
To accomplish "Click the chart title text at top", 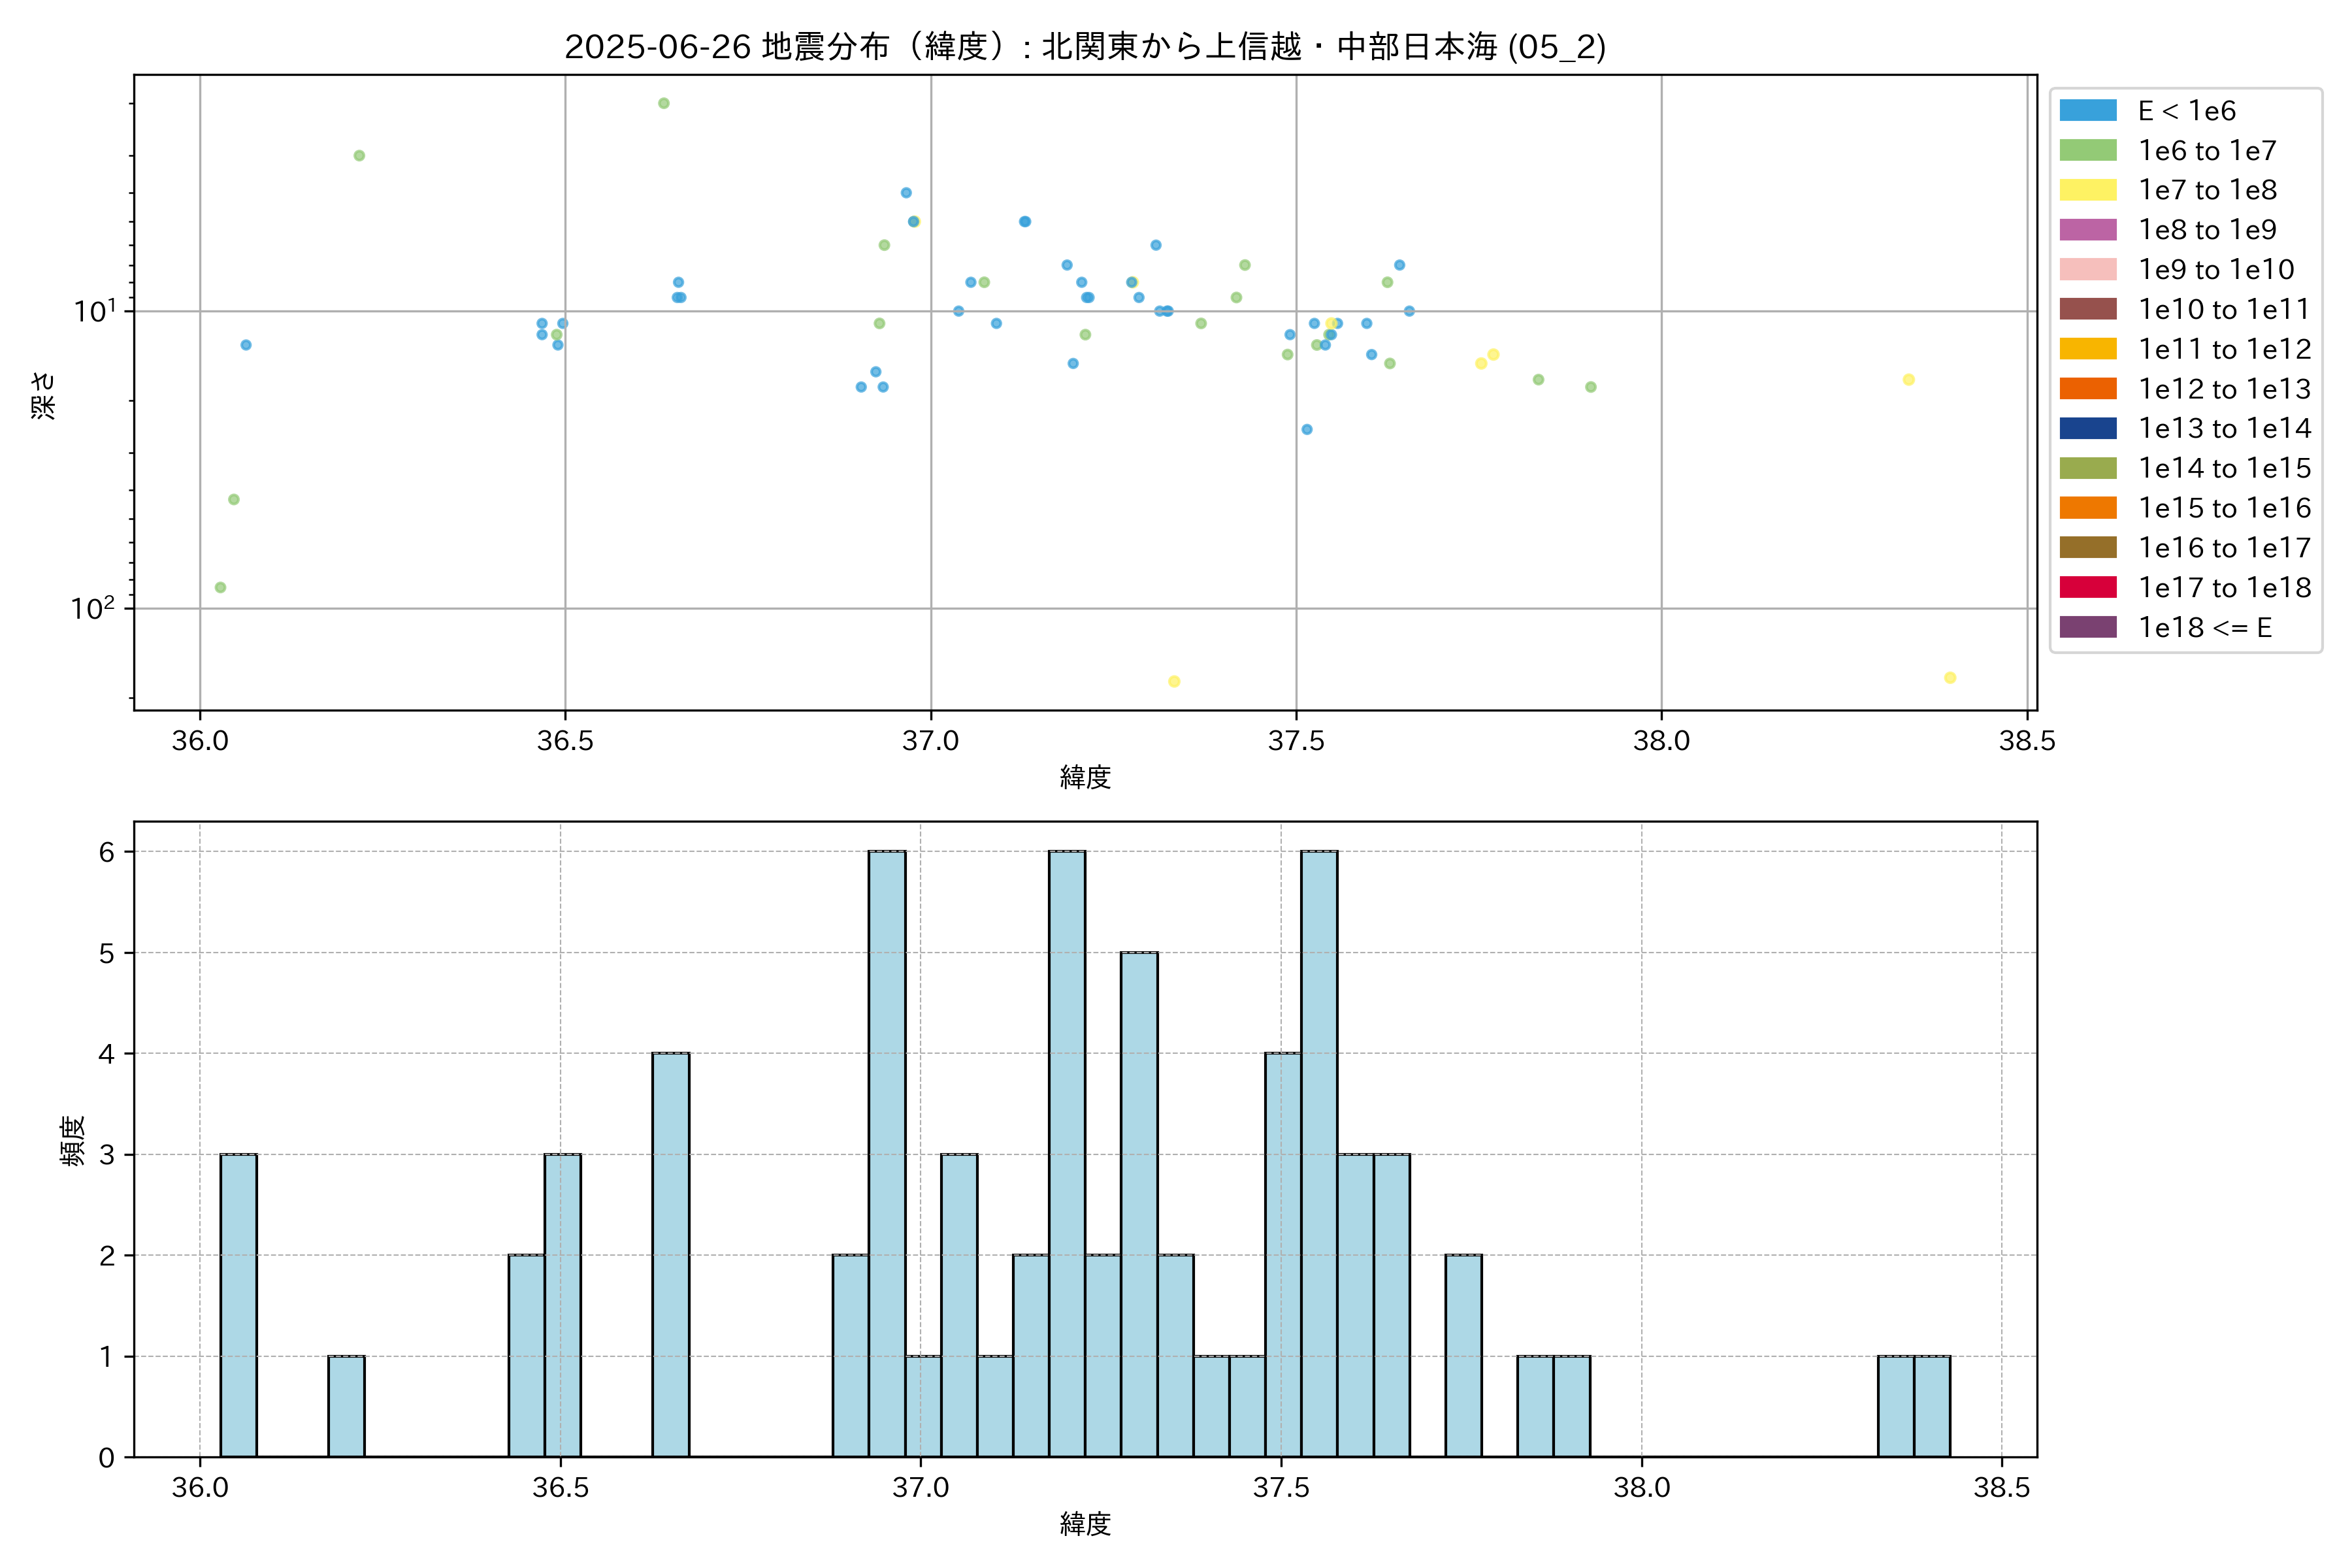I will (1085, 46).
